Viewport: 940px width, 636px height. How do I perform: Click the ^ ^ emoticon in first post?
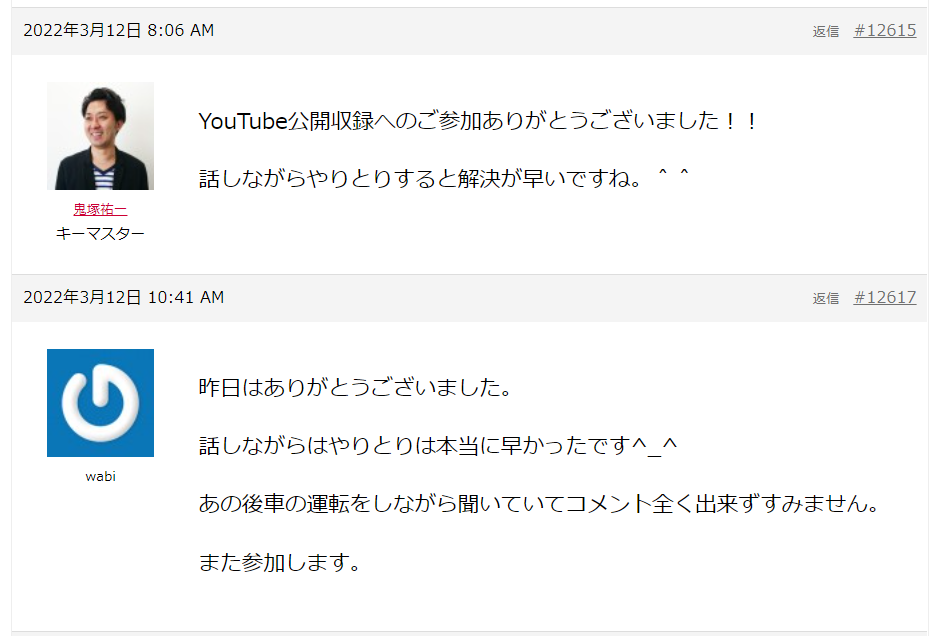[x=674, y=175]
